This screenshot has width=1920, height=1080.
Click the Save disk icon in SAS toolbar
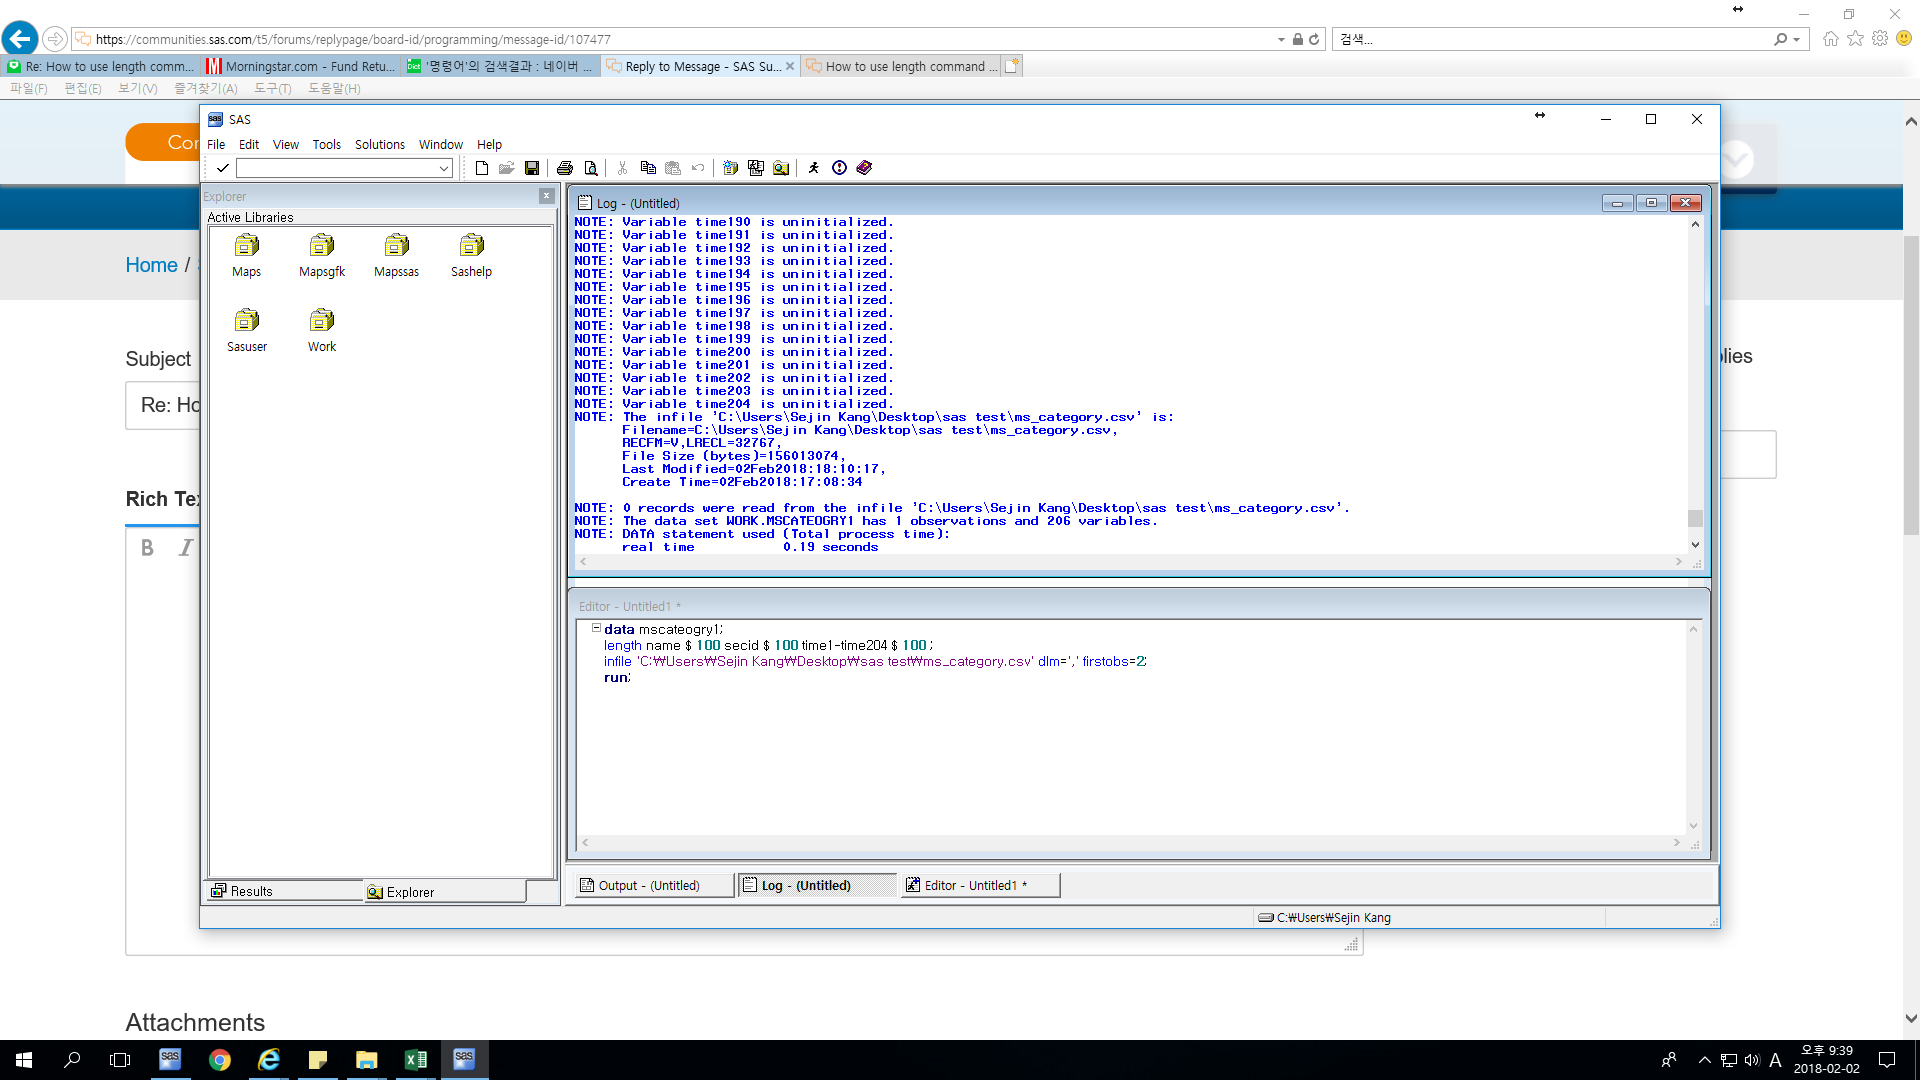tap(532, 168)
